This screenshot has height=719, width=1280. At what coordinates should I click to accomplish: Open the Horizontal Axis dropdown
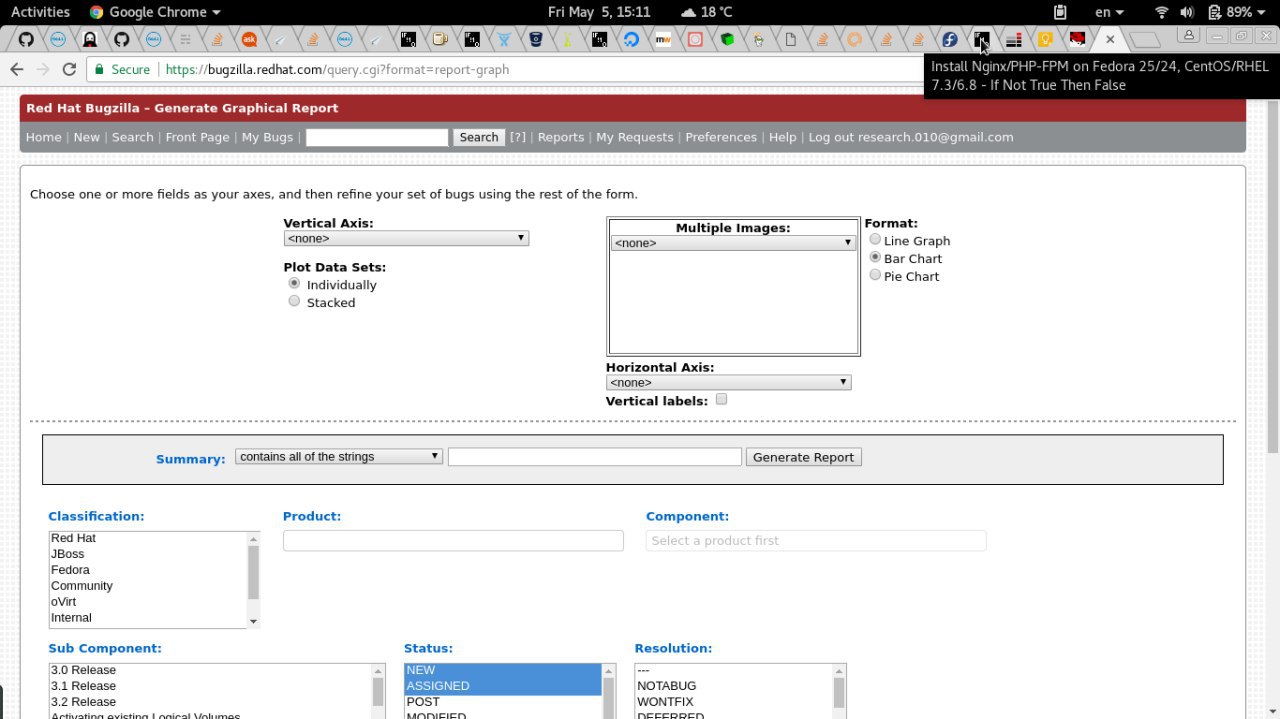point(728,382)
